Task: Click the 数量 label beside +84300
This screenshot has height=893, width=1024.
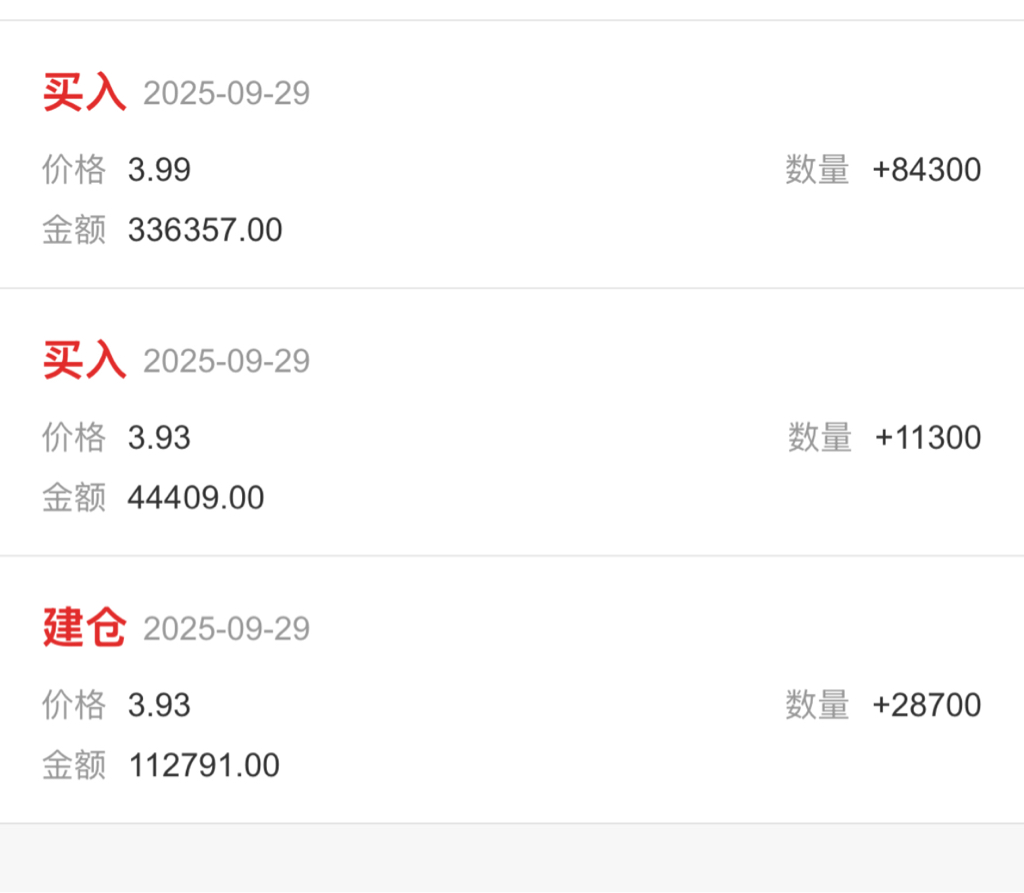Action: (x=817, y=170)
